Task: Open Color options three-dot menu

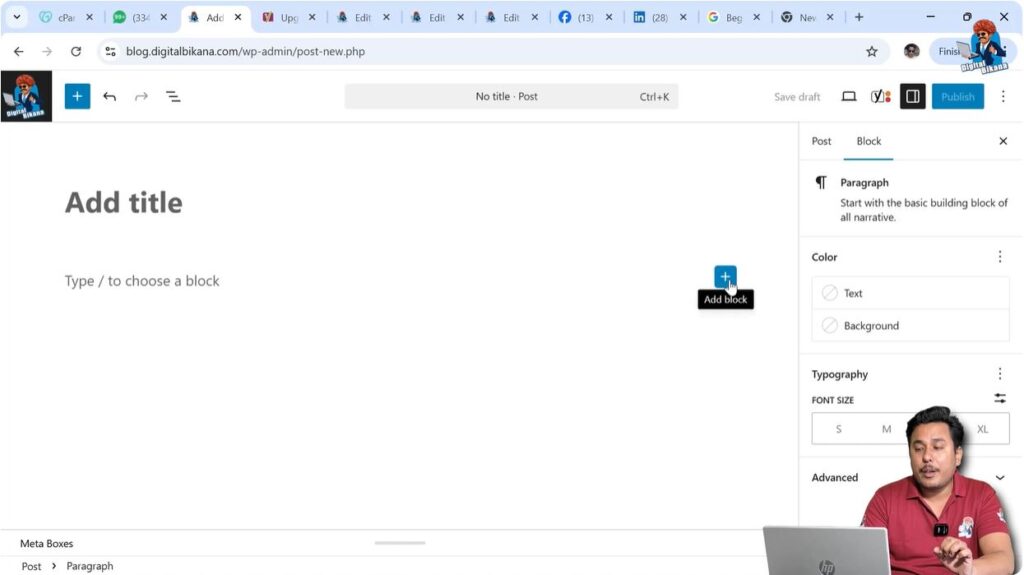Action: pos(1000,257)
